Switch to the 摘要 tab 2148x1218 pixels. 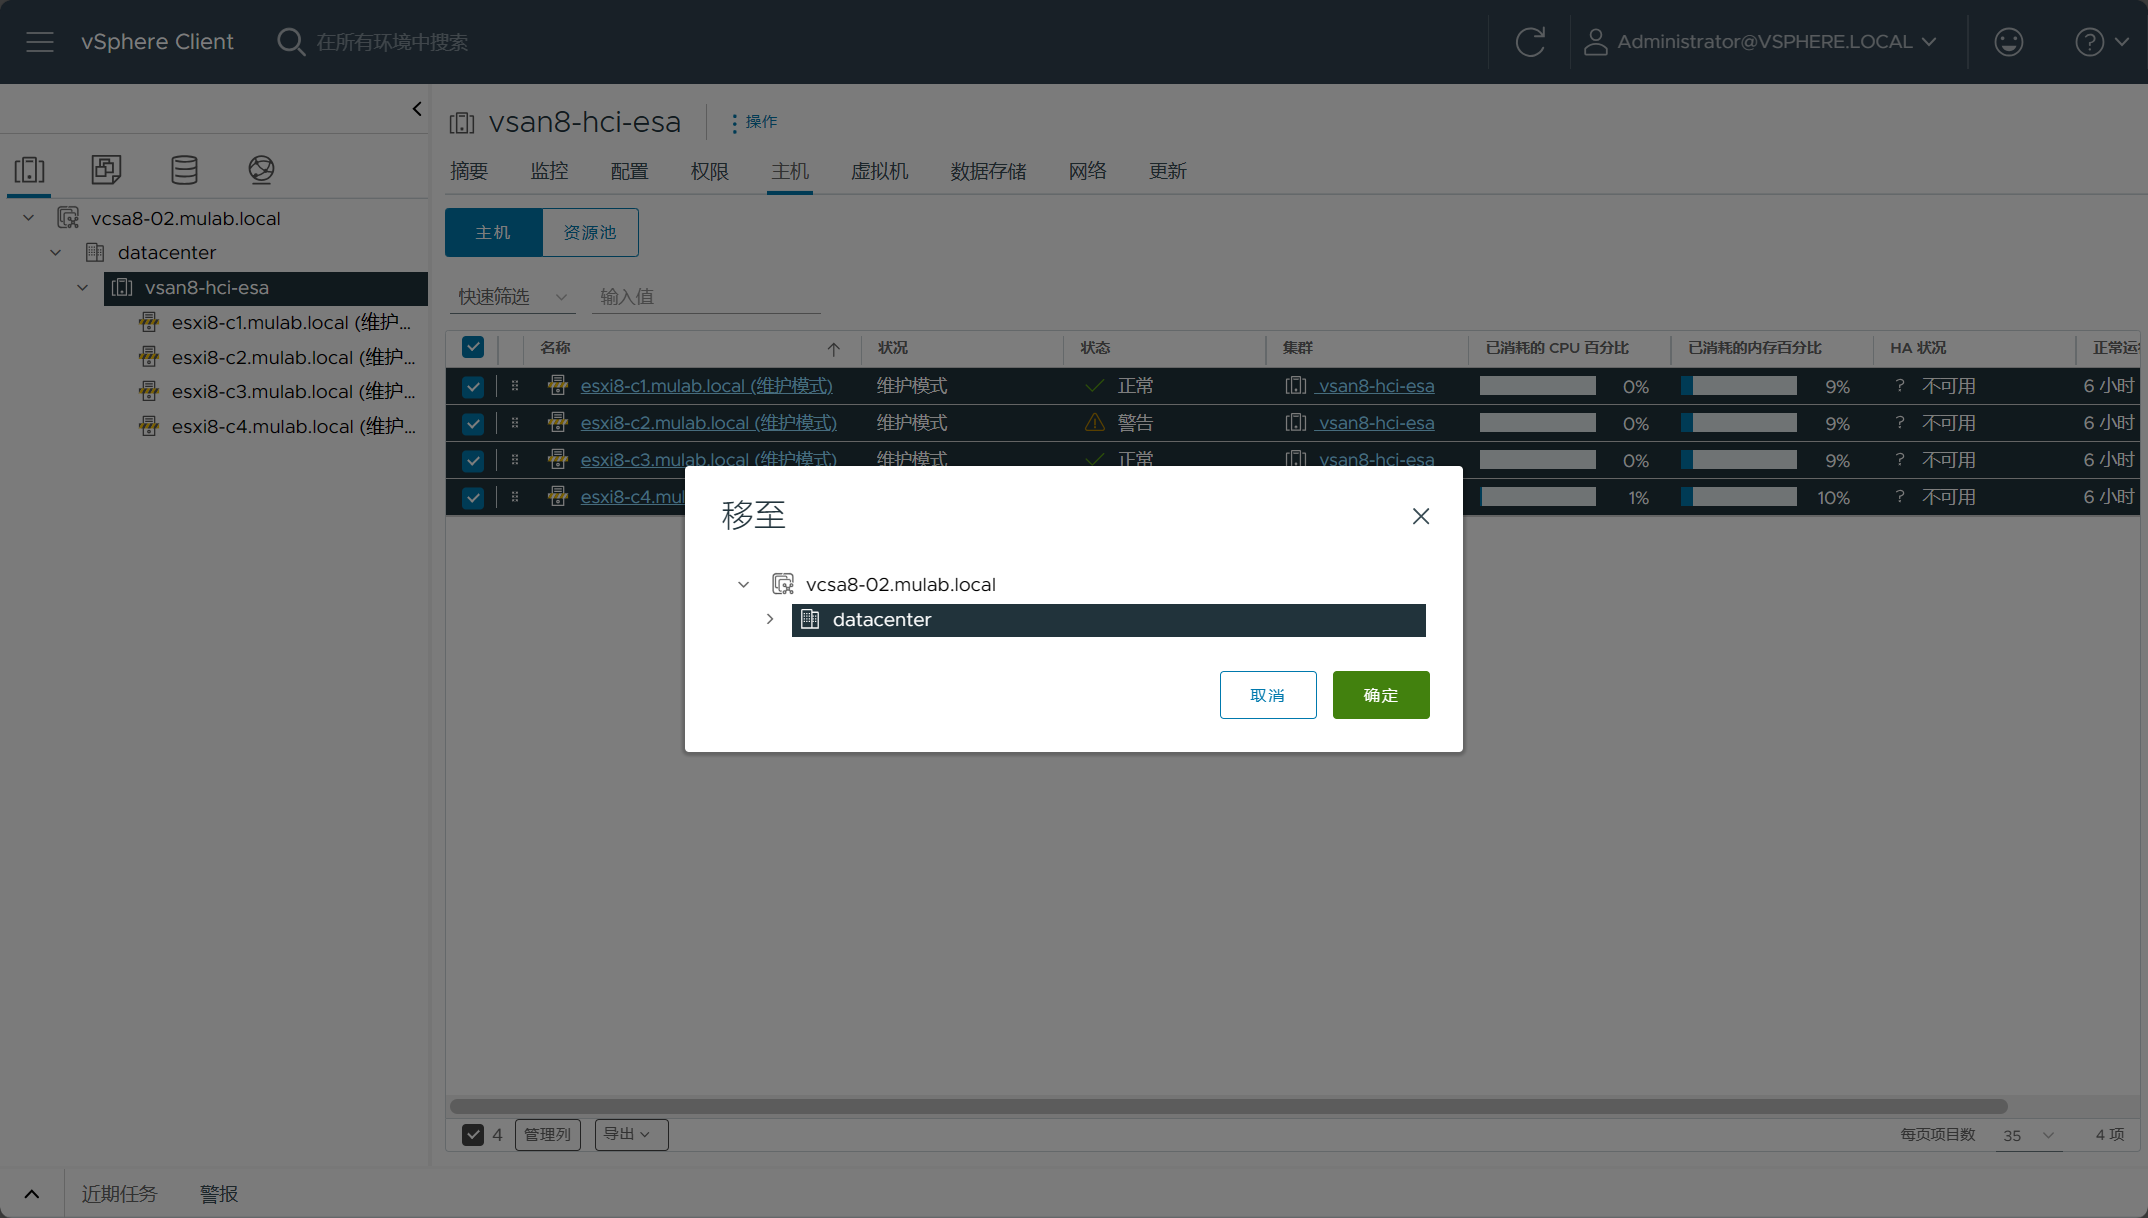pos(469,171)
